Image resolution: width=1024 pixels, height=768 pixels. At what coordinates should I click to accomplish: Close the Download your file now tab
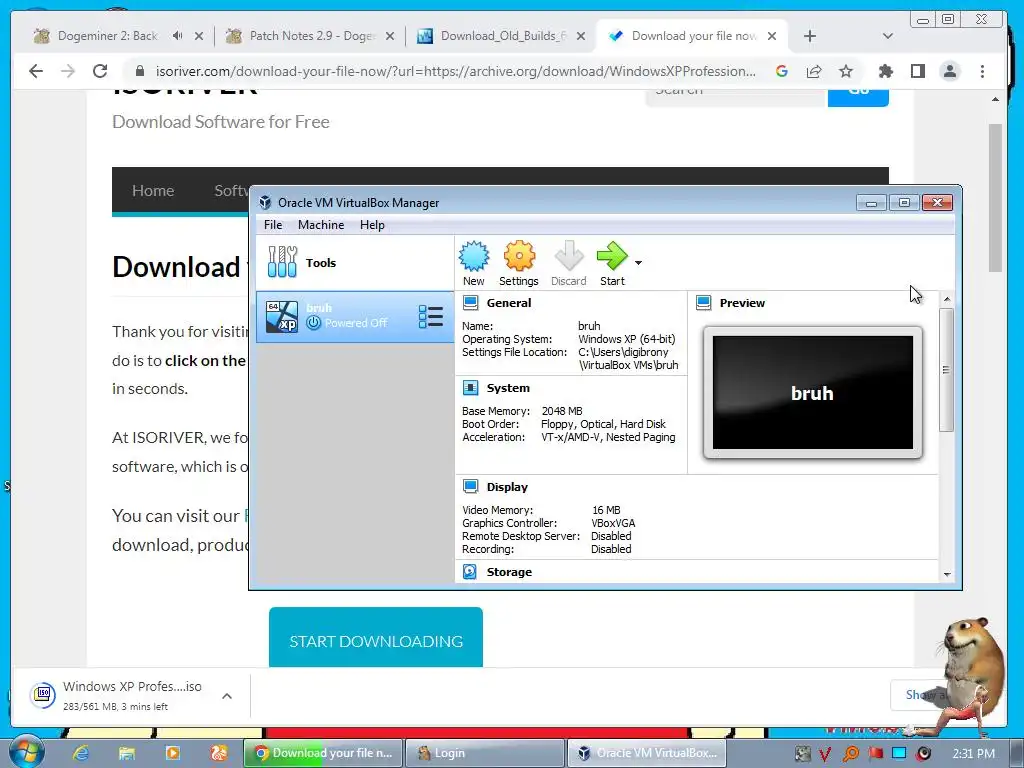coord(772,36)
